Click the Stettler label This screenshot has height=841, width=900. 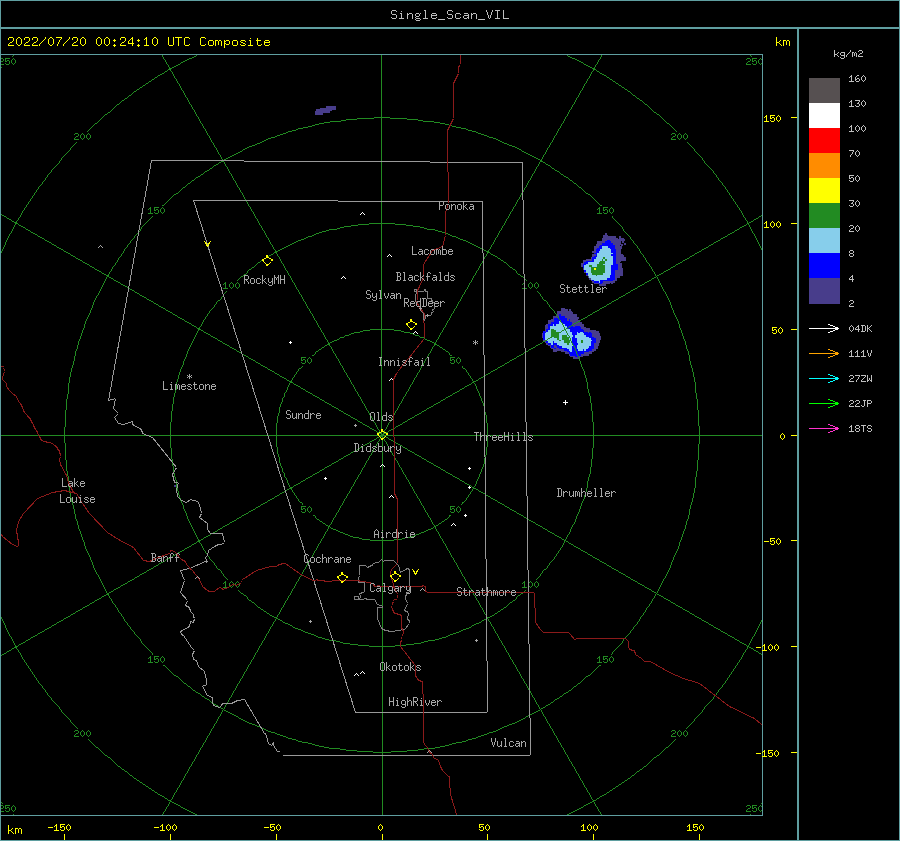click(x=583, y=289)
